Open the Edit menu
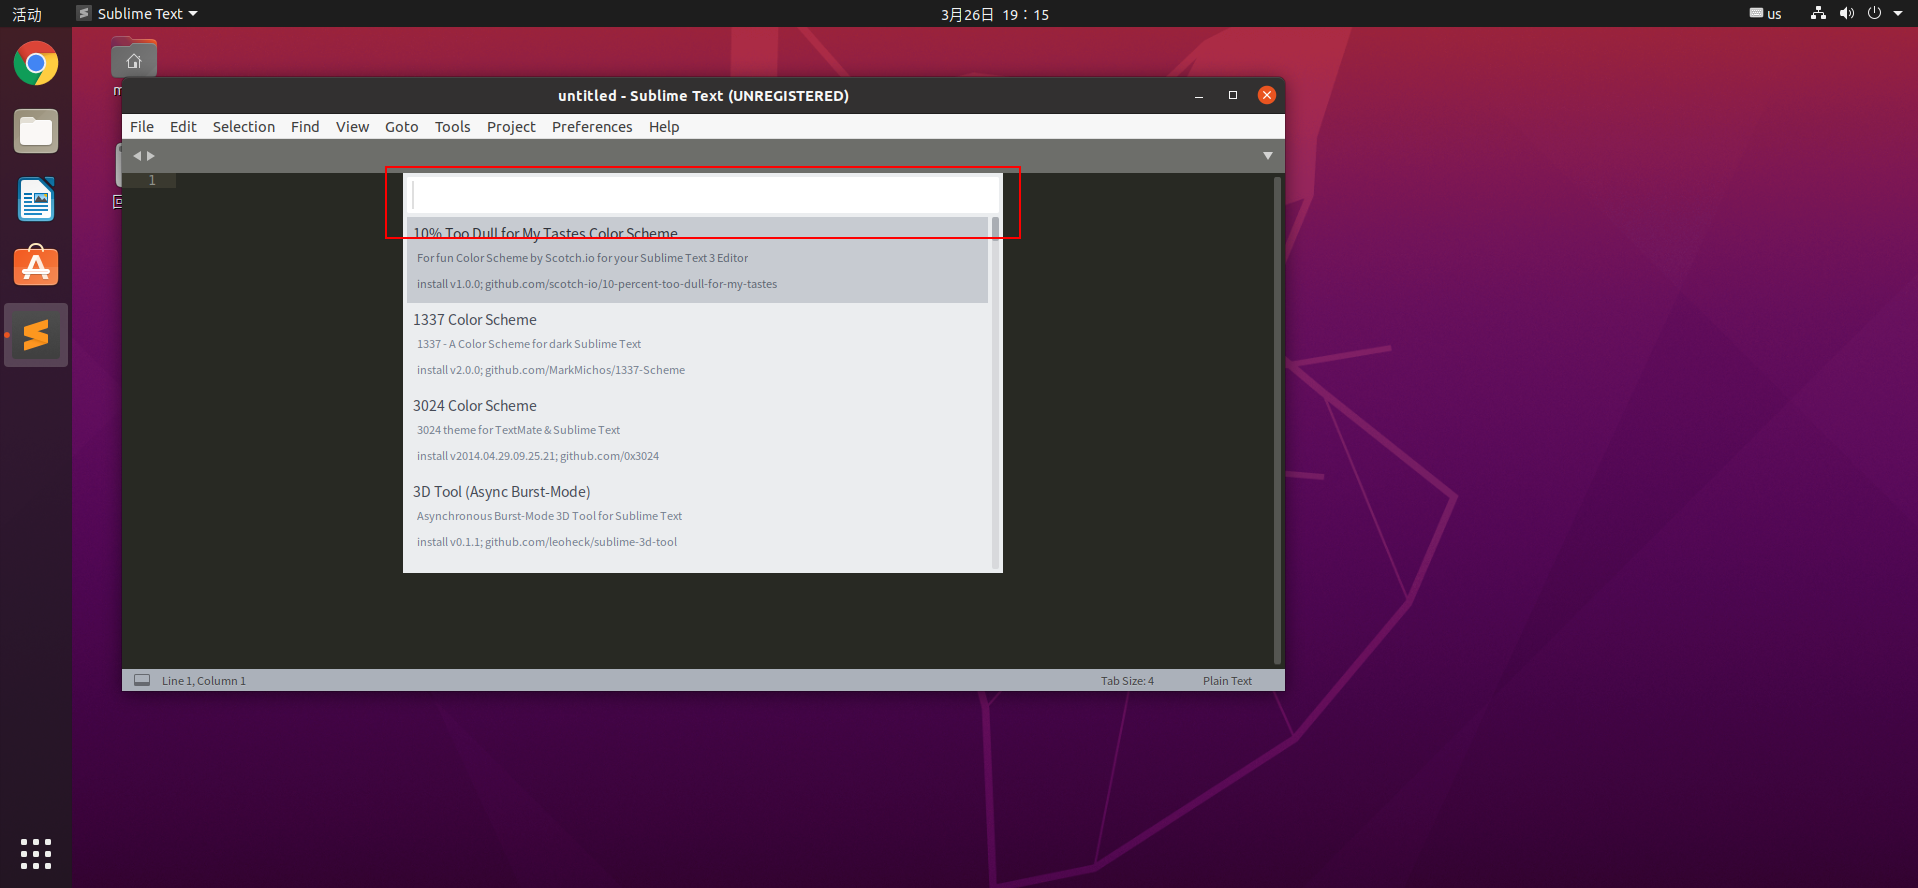Viewport: 1918px width, 888px height. click(x=183, y=127)
